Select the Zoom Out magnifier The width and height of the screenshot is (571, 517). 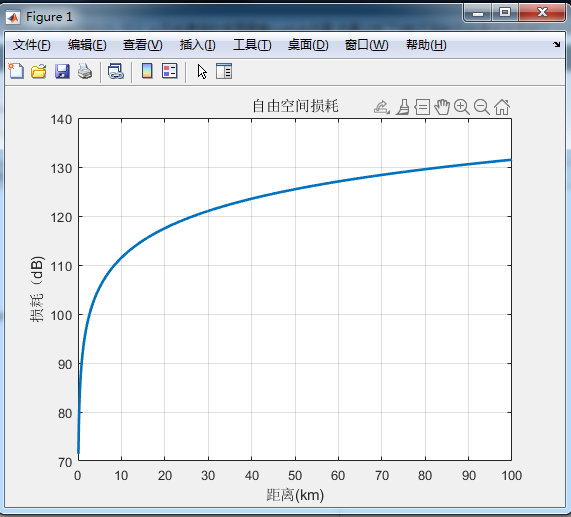[482, 107]
